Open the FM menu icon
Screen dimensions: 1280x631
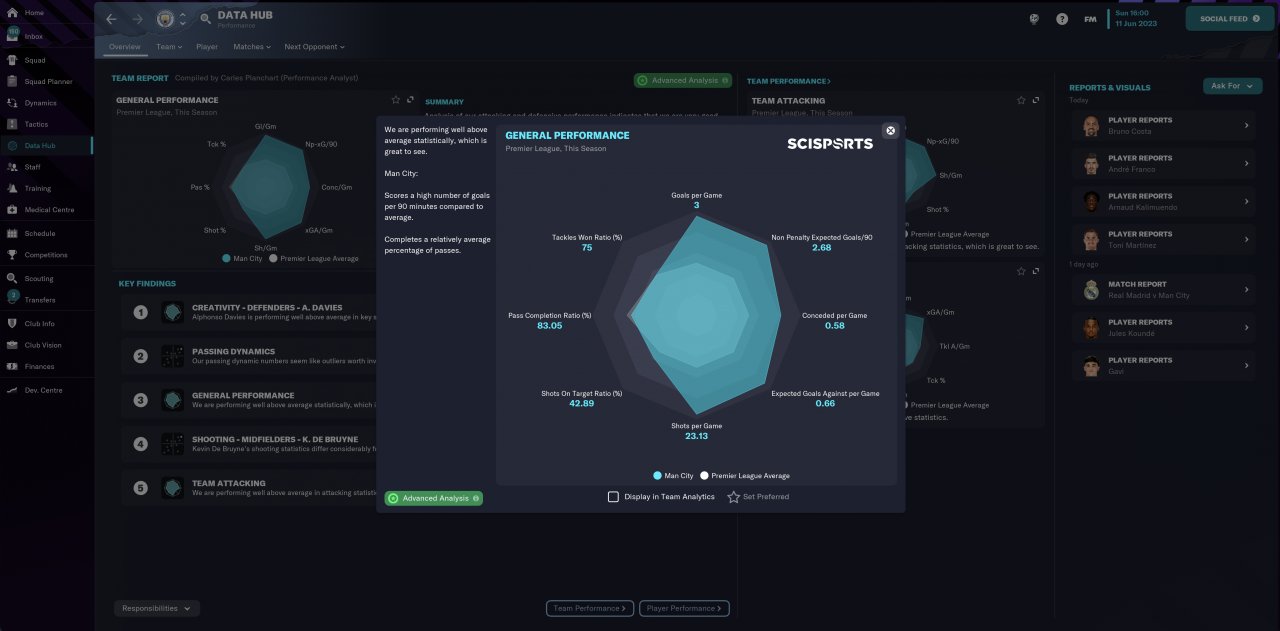point(1090,19)
